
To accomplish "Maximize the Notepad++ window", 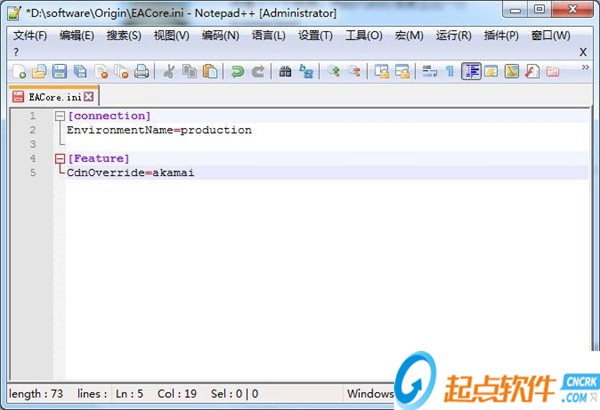I will (539, 9).
